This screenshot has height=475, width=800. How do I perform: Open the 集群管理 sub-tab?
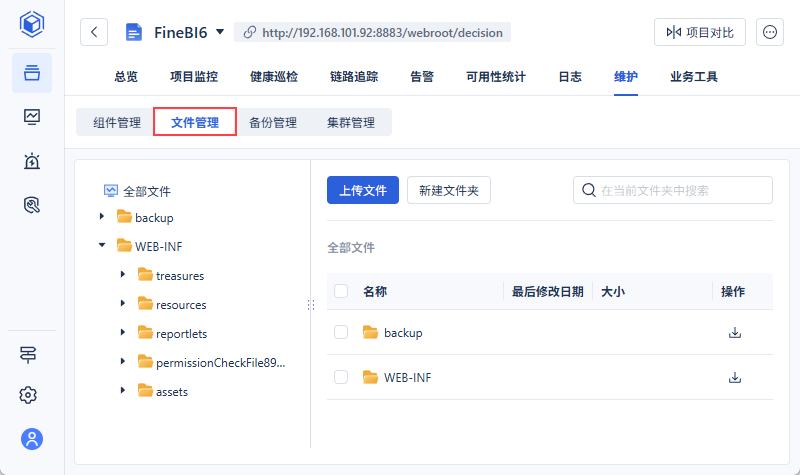point(351,122)
